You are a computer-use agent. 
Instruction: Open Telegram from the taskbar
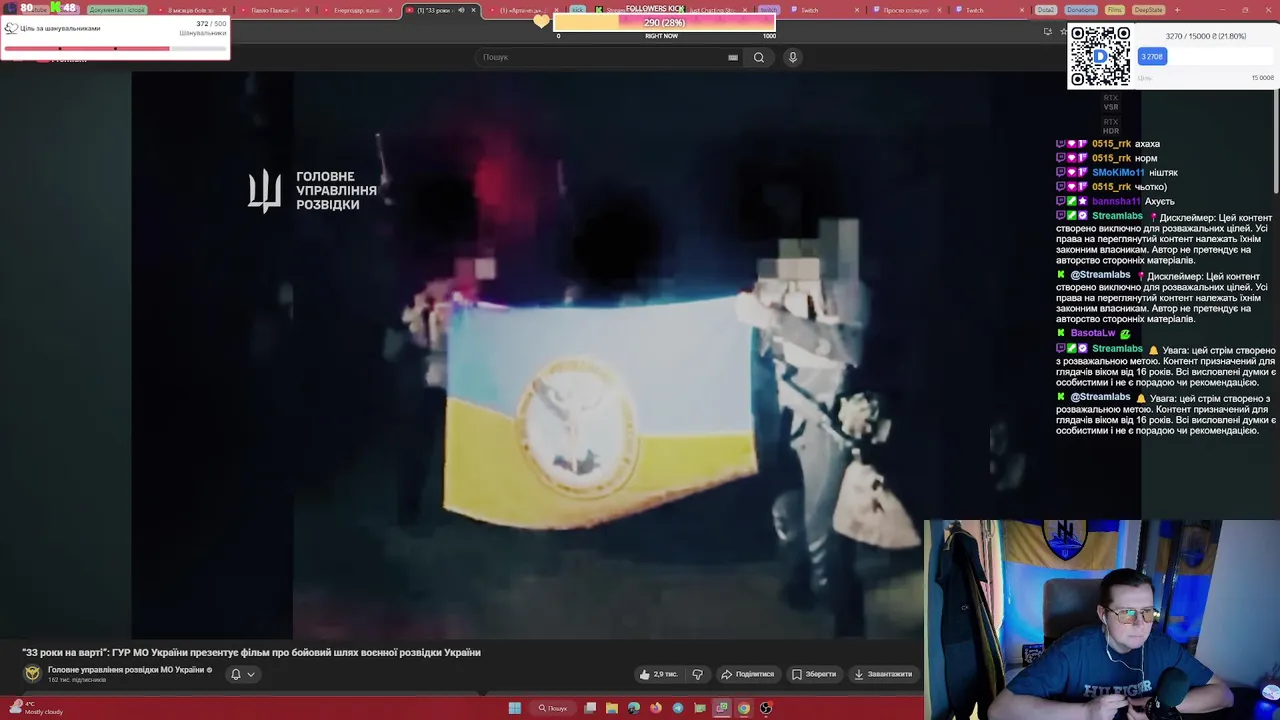pyautogui.click(x=678, y=708)
